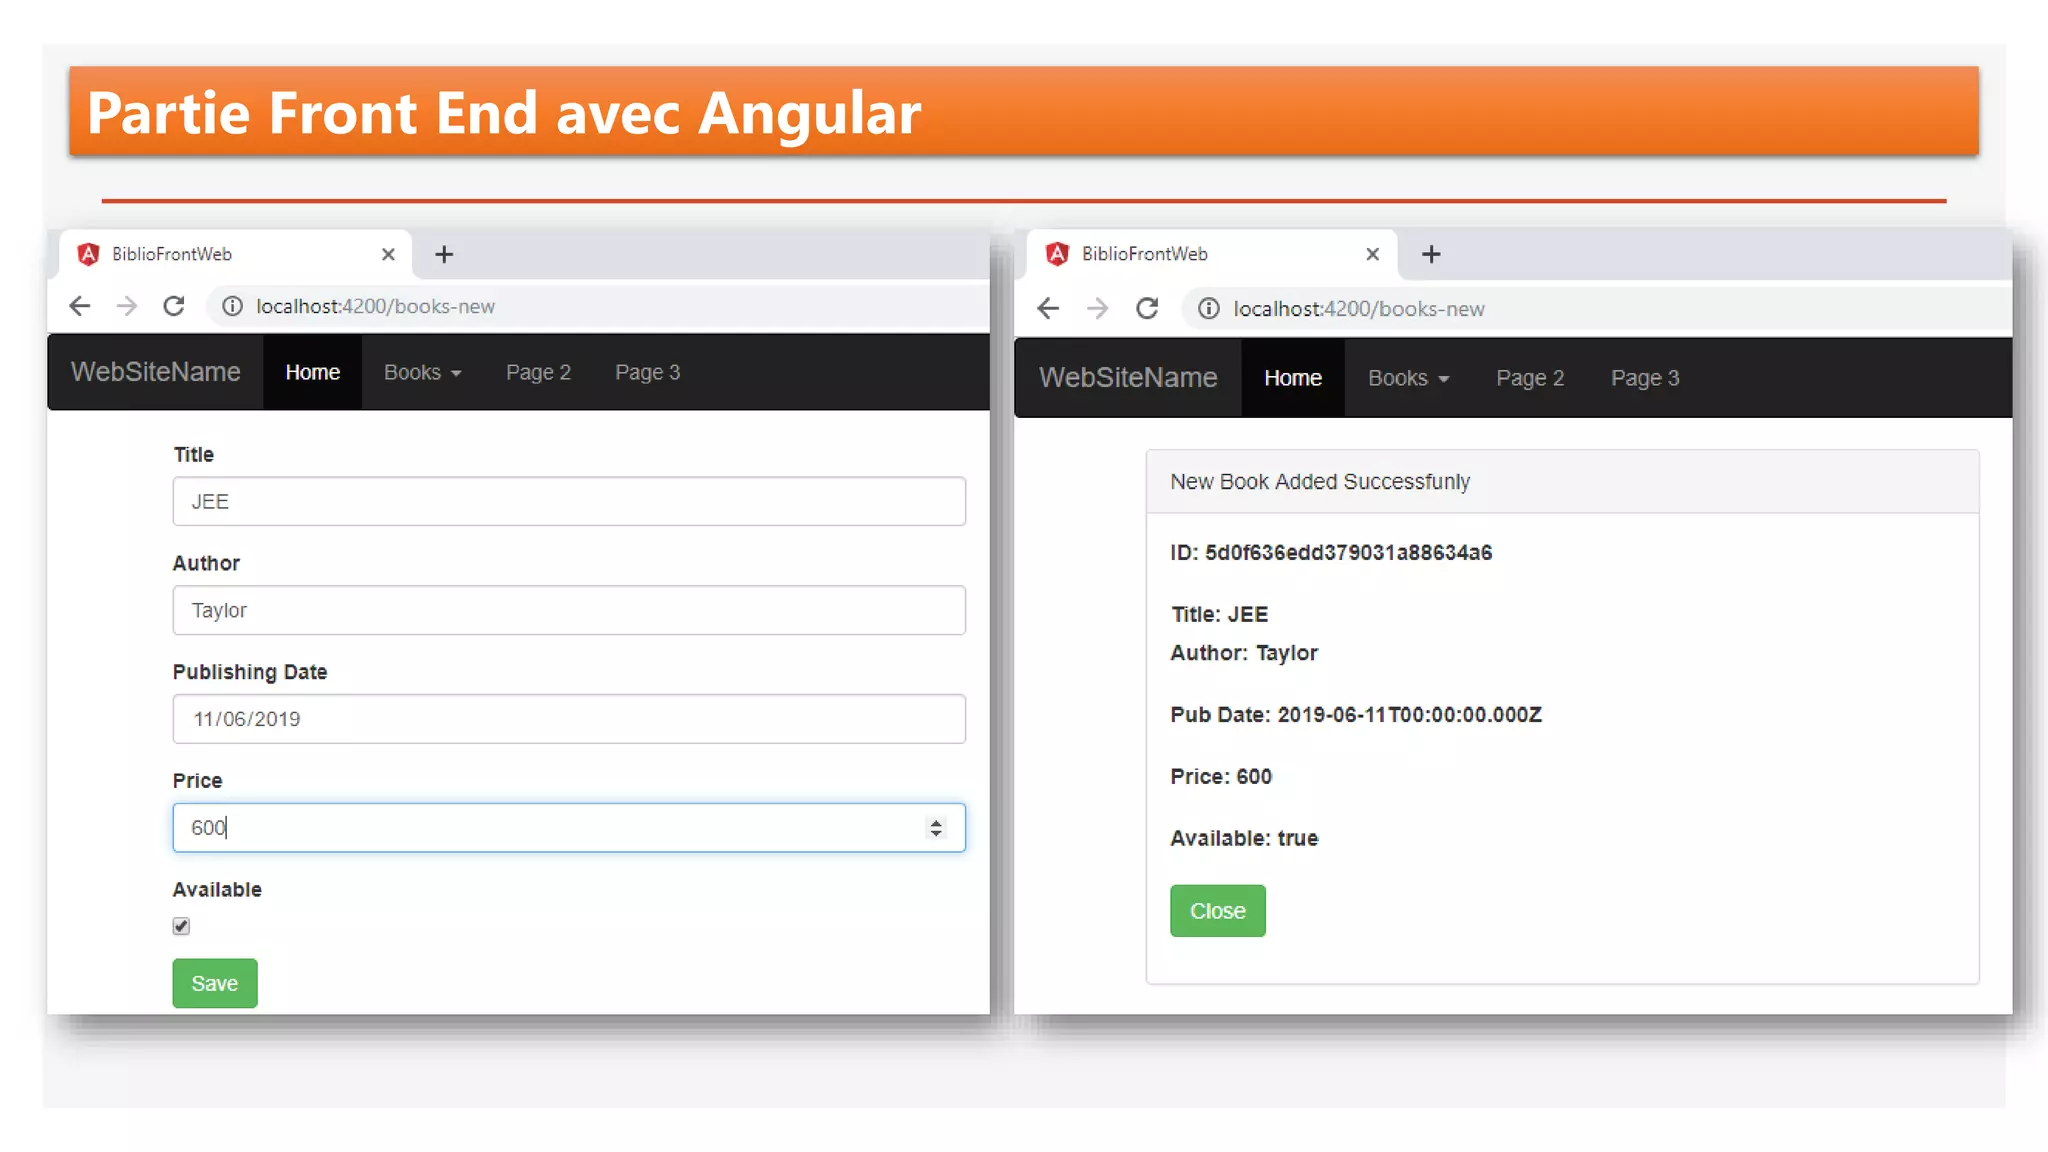Click the 'Available' form label
This screenshot has height=1152, width=2048.
click(217, 890)
